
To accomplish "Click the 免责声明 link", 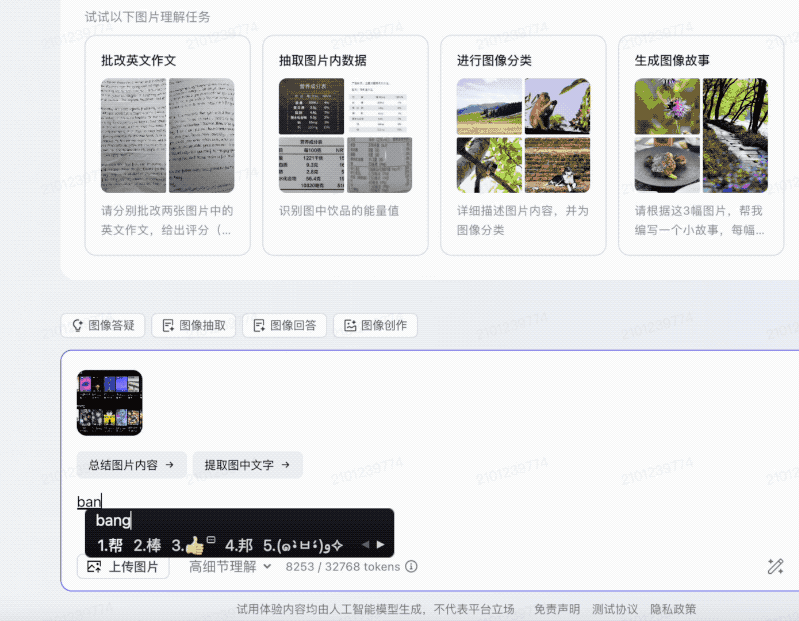I will pyautogui.click(x=556, y=609).
